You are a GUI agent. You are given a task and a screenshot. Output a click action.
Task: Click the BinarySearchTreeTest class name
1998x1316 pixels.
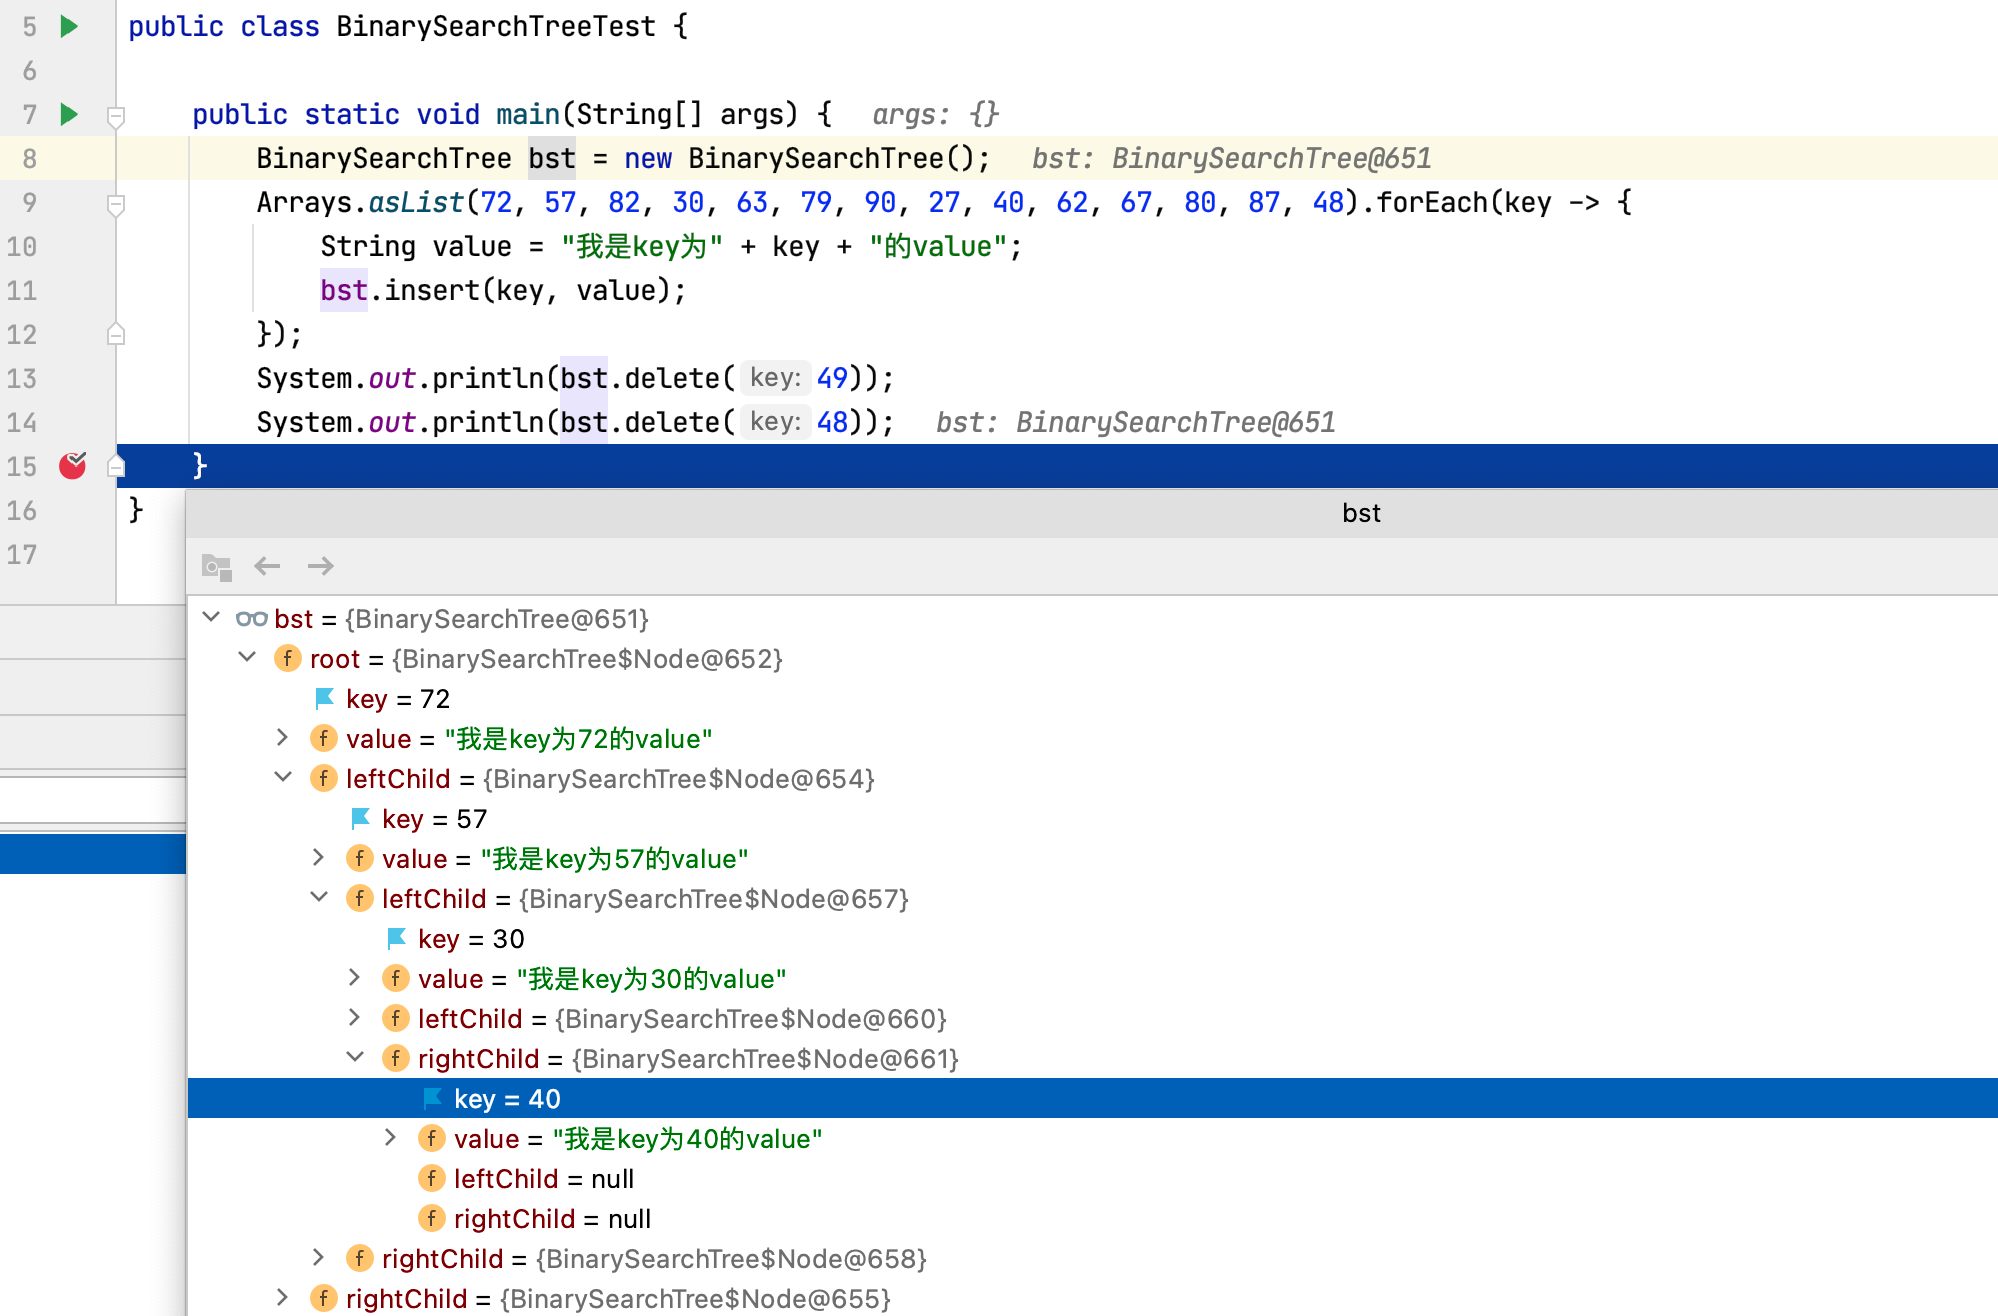[x=496, y=26]
